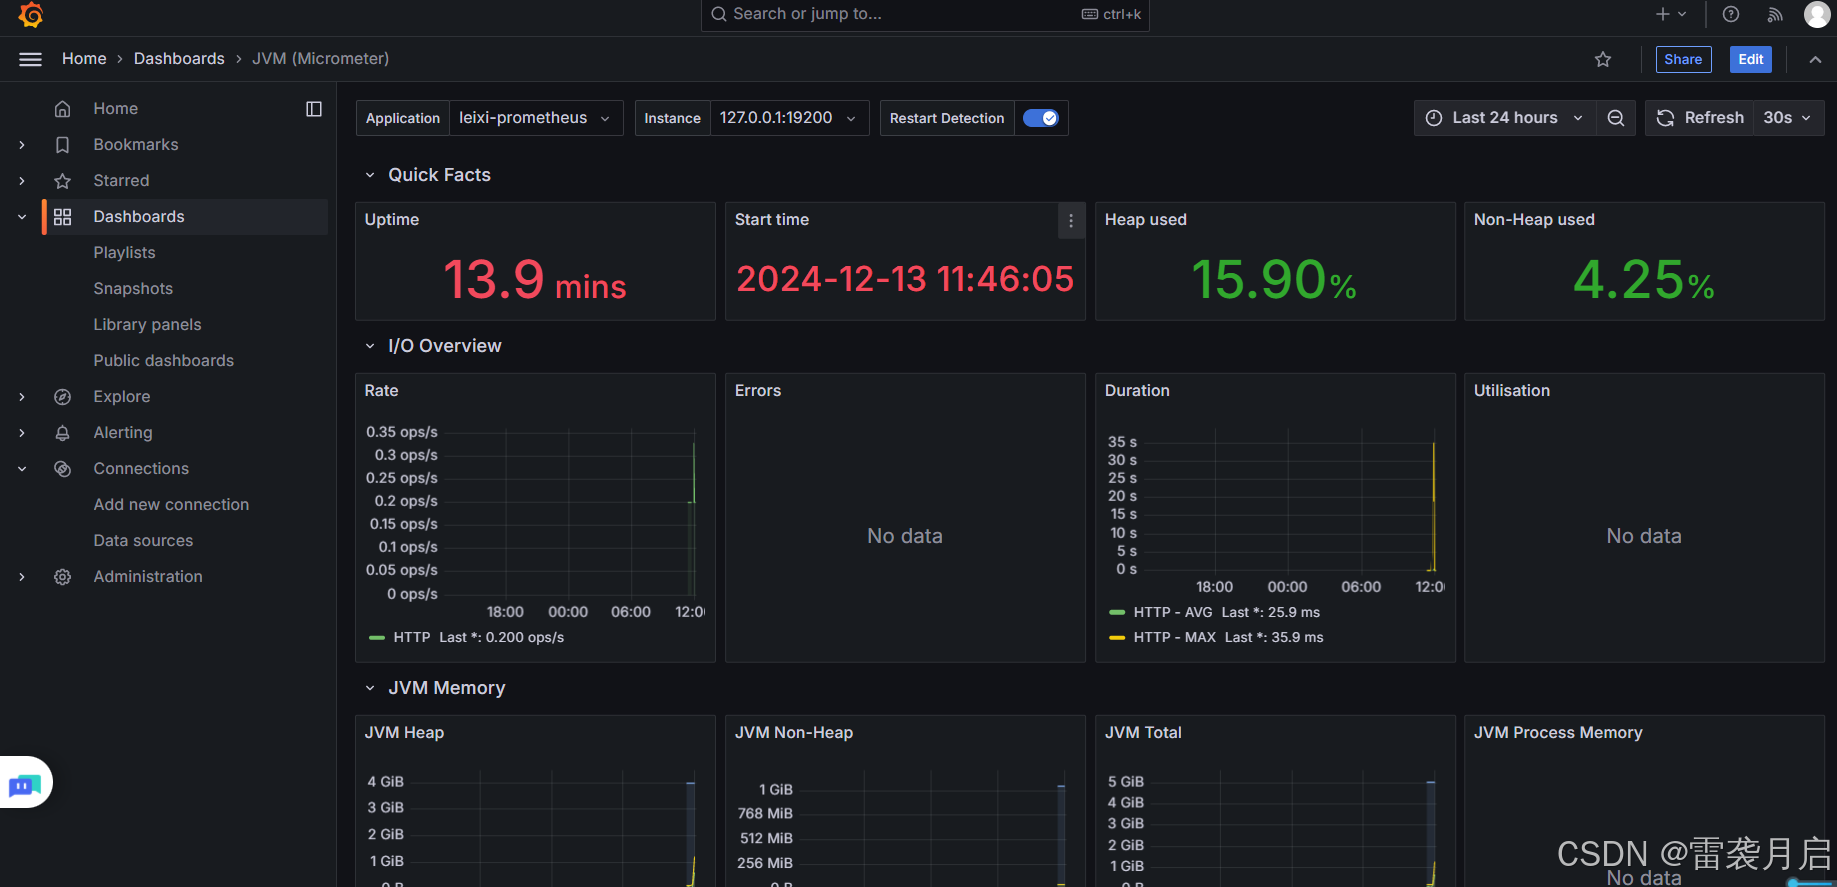
Task: Click the Share button
Action: point(1683,59)
